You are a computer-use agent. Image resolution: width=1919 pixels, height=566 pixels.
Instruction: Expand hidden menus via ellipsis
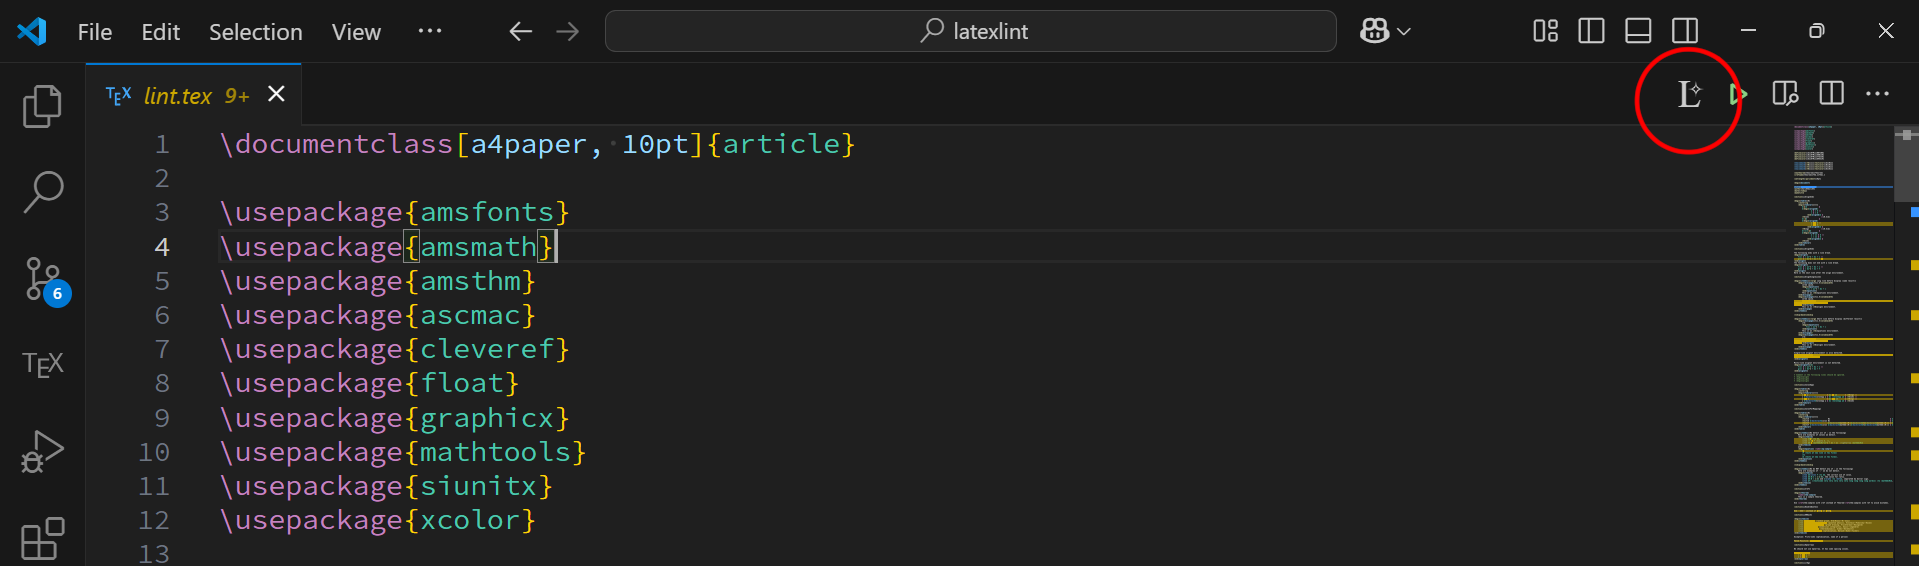[x=430, y=31]
